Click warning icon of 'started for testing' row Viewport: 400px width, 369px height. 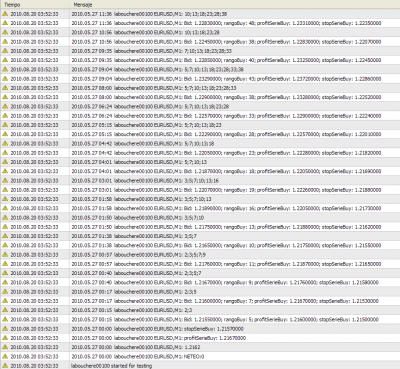[5, 366]
